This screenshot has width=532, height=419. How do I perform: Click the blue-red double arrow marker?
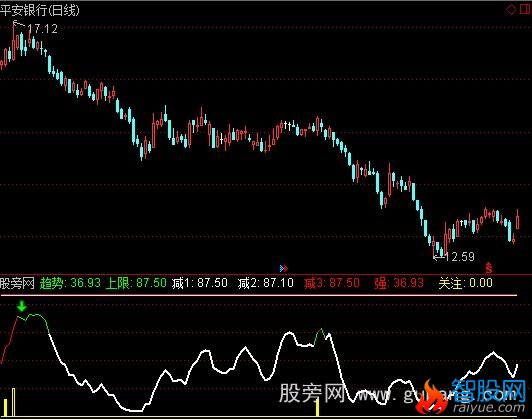point(284,268)
